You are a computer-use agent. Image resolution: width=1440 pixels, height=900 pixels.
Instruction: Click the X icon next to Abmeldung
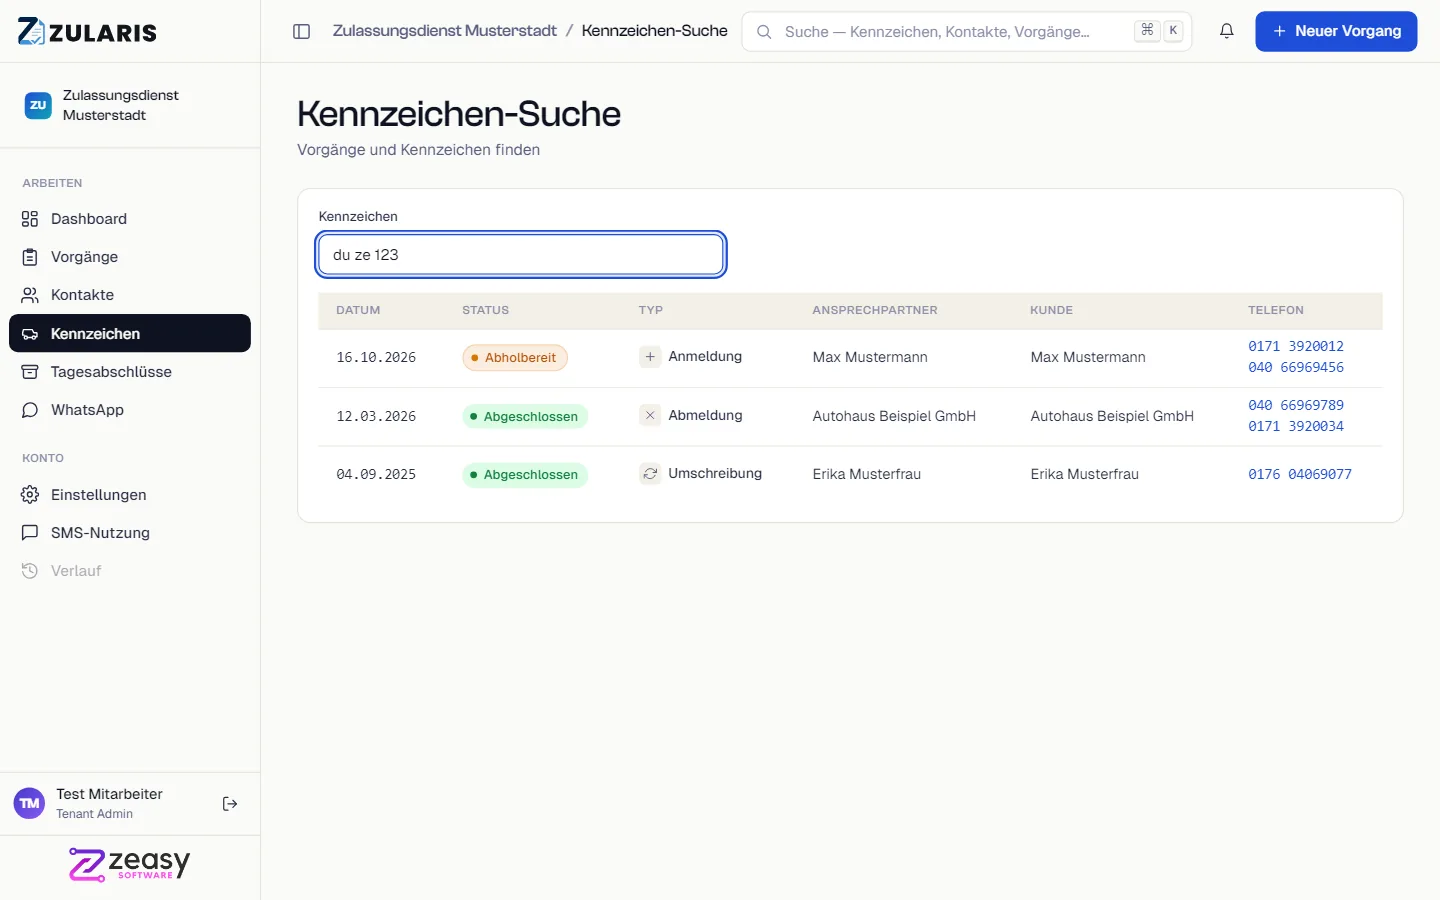[650, 415]
